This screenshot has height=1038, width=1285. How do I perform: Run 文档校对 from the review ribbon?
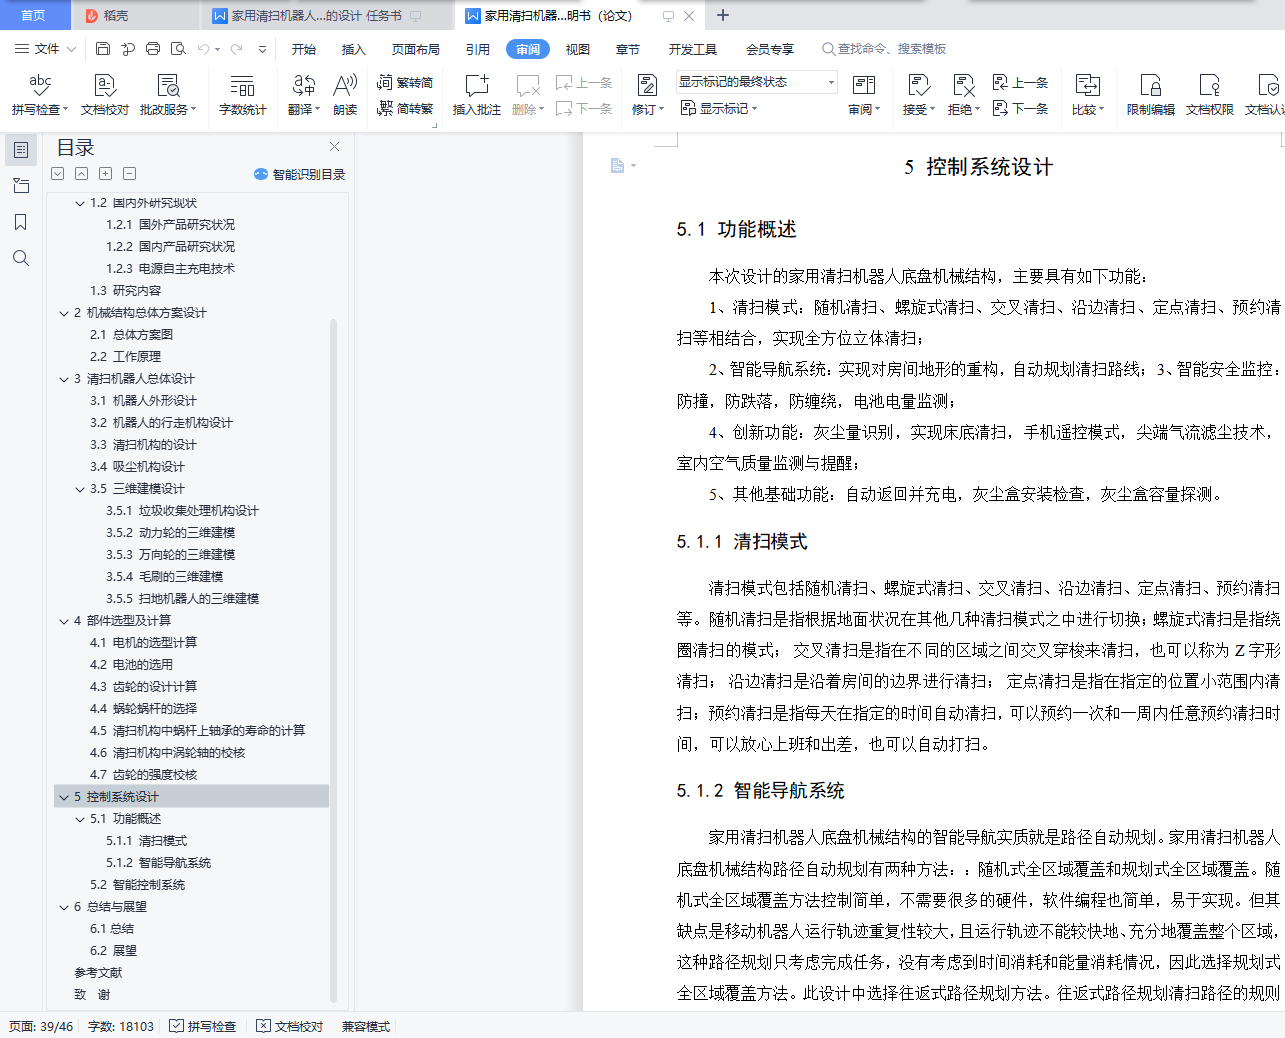(x=105, y=95)
